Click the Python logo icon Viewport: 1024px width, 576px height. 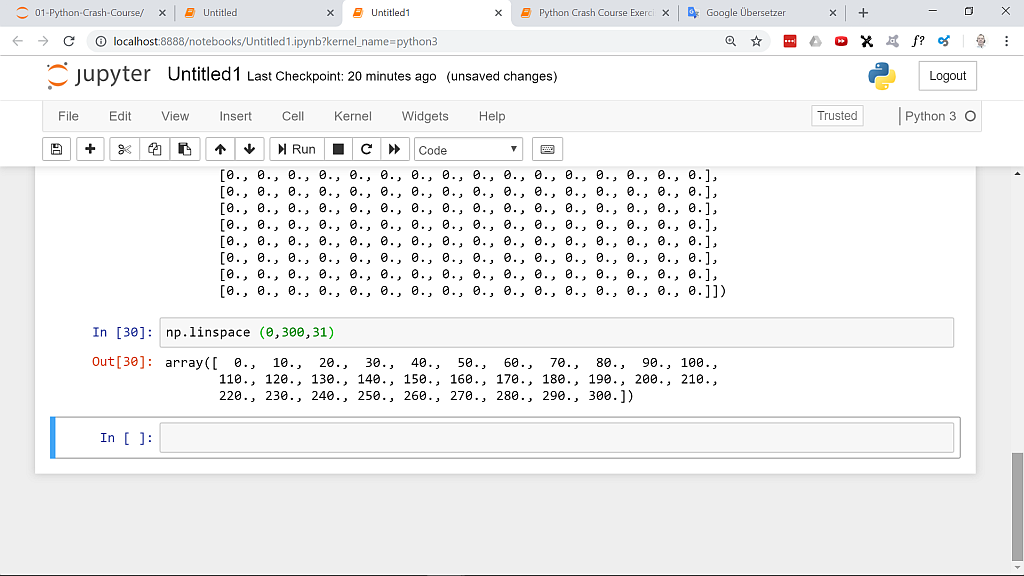point(882,76)
